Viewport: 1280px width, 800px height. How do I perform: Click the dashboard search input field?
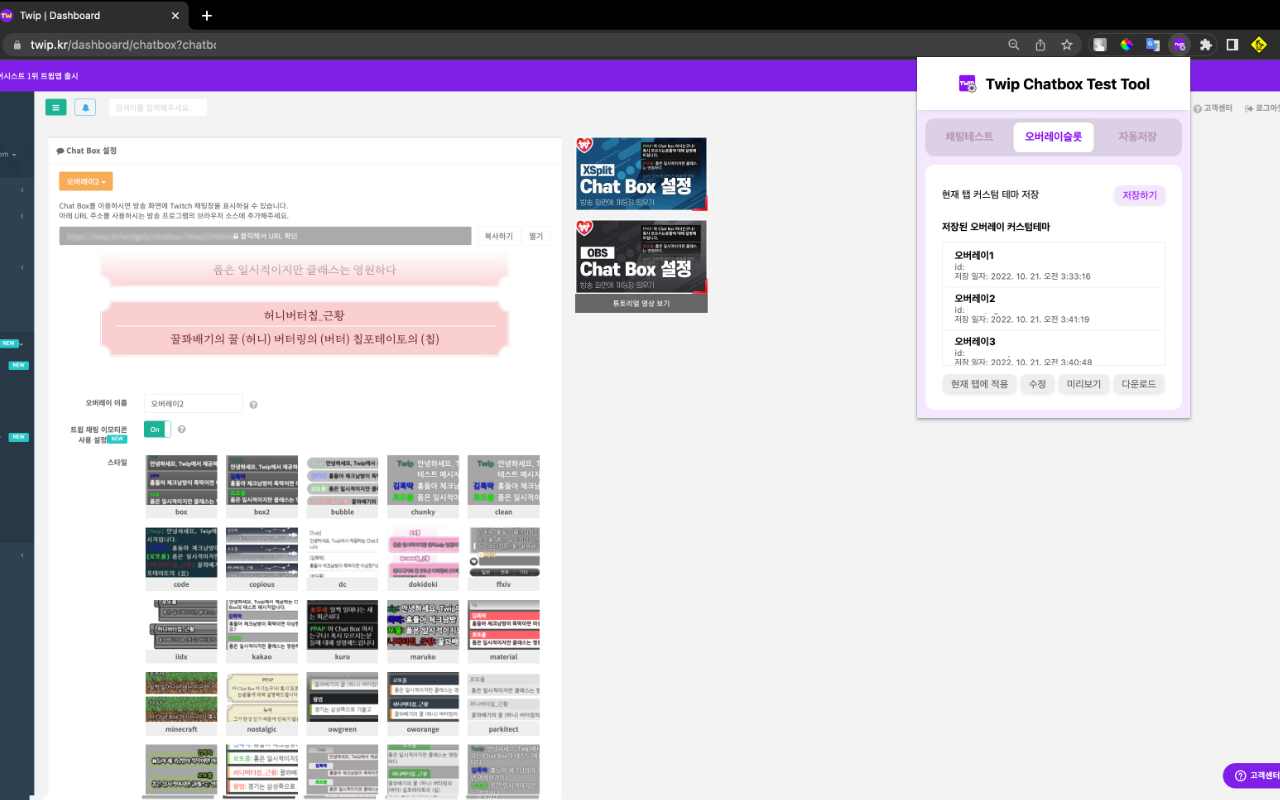tap(158, 107)
